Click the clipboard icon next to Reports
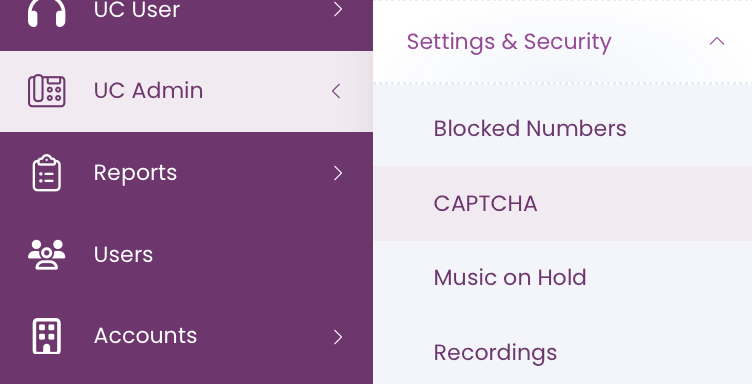Image resolution: width=752 pixels, height=384 pixels. pyautogui.click(x=47, y=173)
